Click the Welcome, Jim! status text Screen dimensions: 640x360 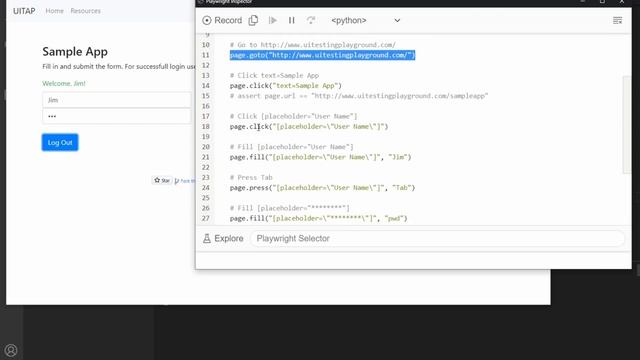(64, 83)
